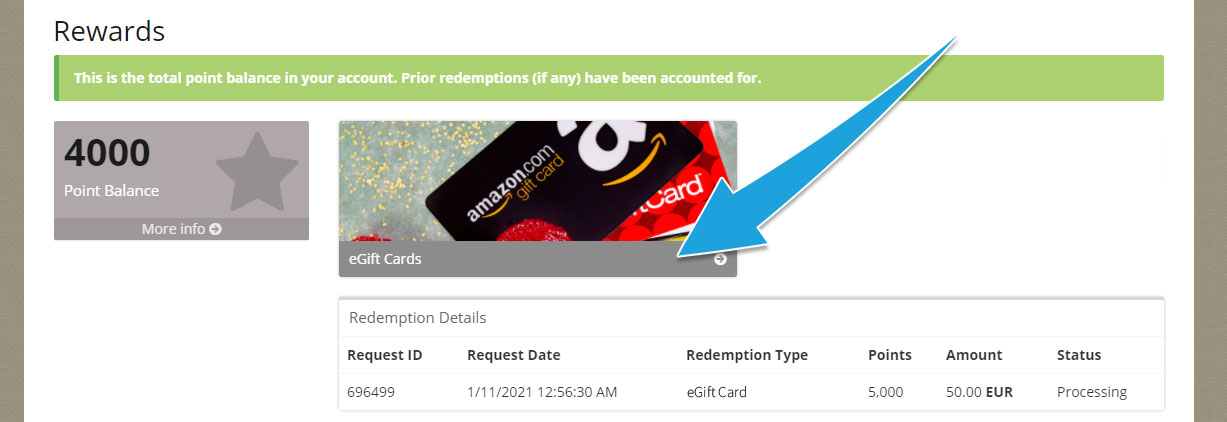Click the 50.00 EUR amount cell
The height and width of the screenshot is (422, 1227).
pyautogui.click(x=979, y=392)
